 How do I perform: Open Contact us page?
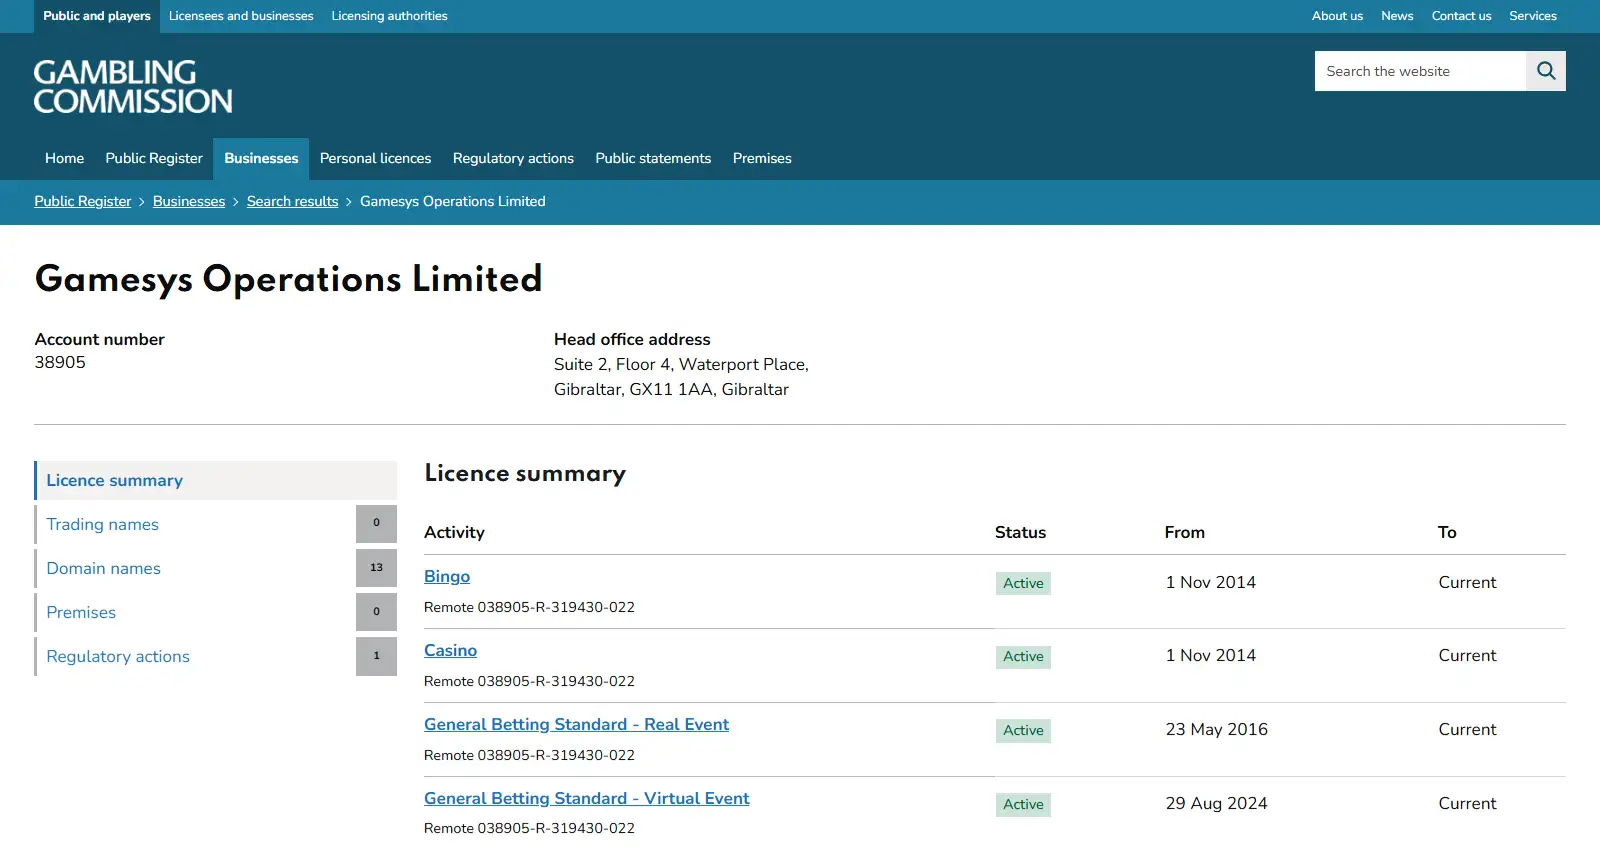coord(1461,16)
